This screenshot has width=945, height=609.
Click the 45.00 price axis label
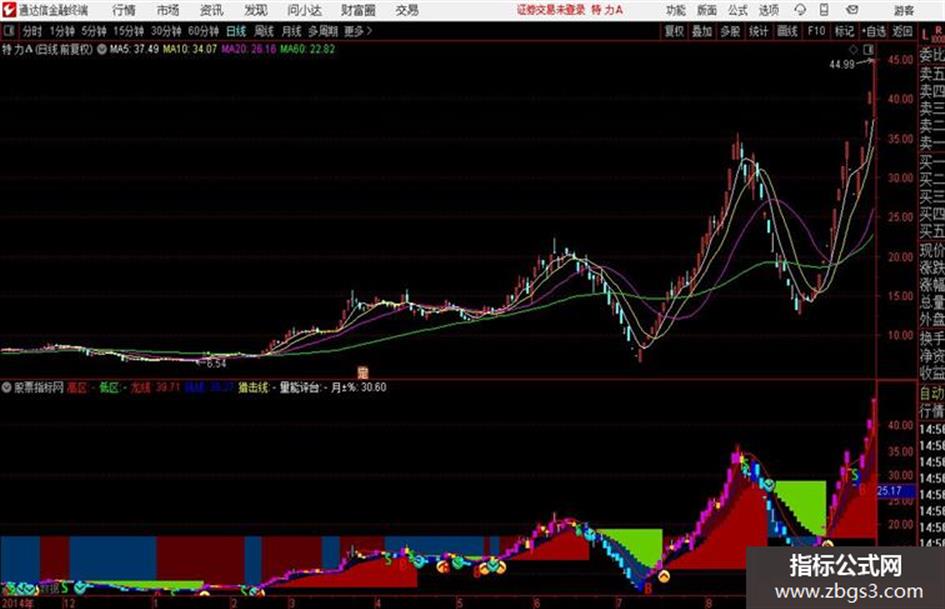coord(901,60)
